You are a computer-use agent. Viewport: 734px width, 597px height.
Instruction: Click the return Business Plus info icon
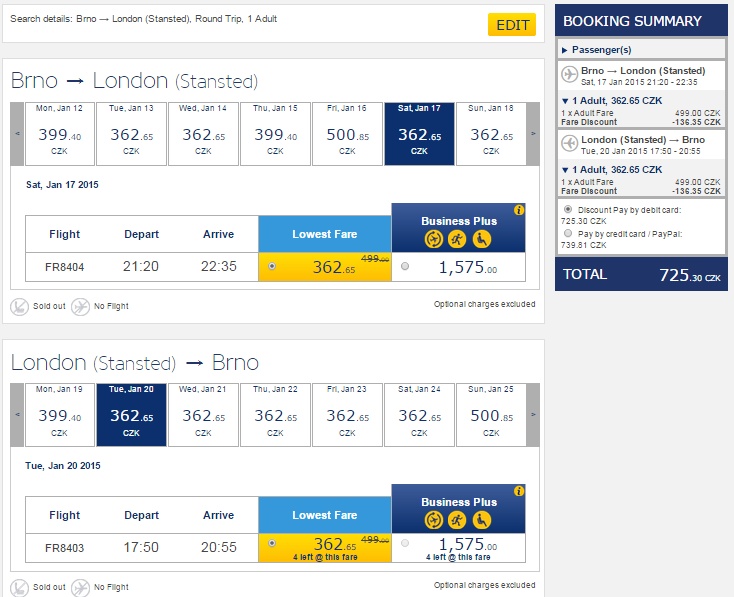[519, 491]
